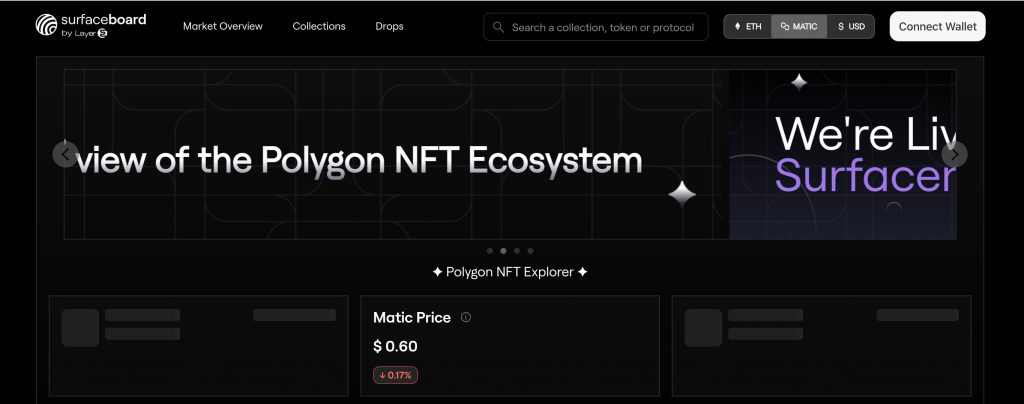Click the red down-arrow price change badge
The width and height of the screenshot is (1024, 404).
pos(395,375)
